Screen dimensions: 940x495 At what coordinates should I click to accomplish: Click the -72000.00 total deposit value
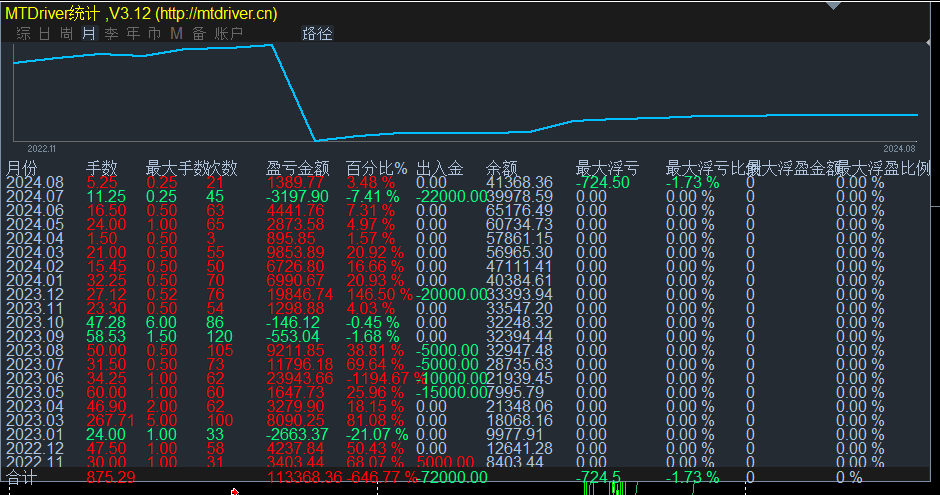click(452, 478)
